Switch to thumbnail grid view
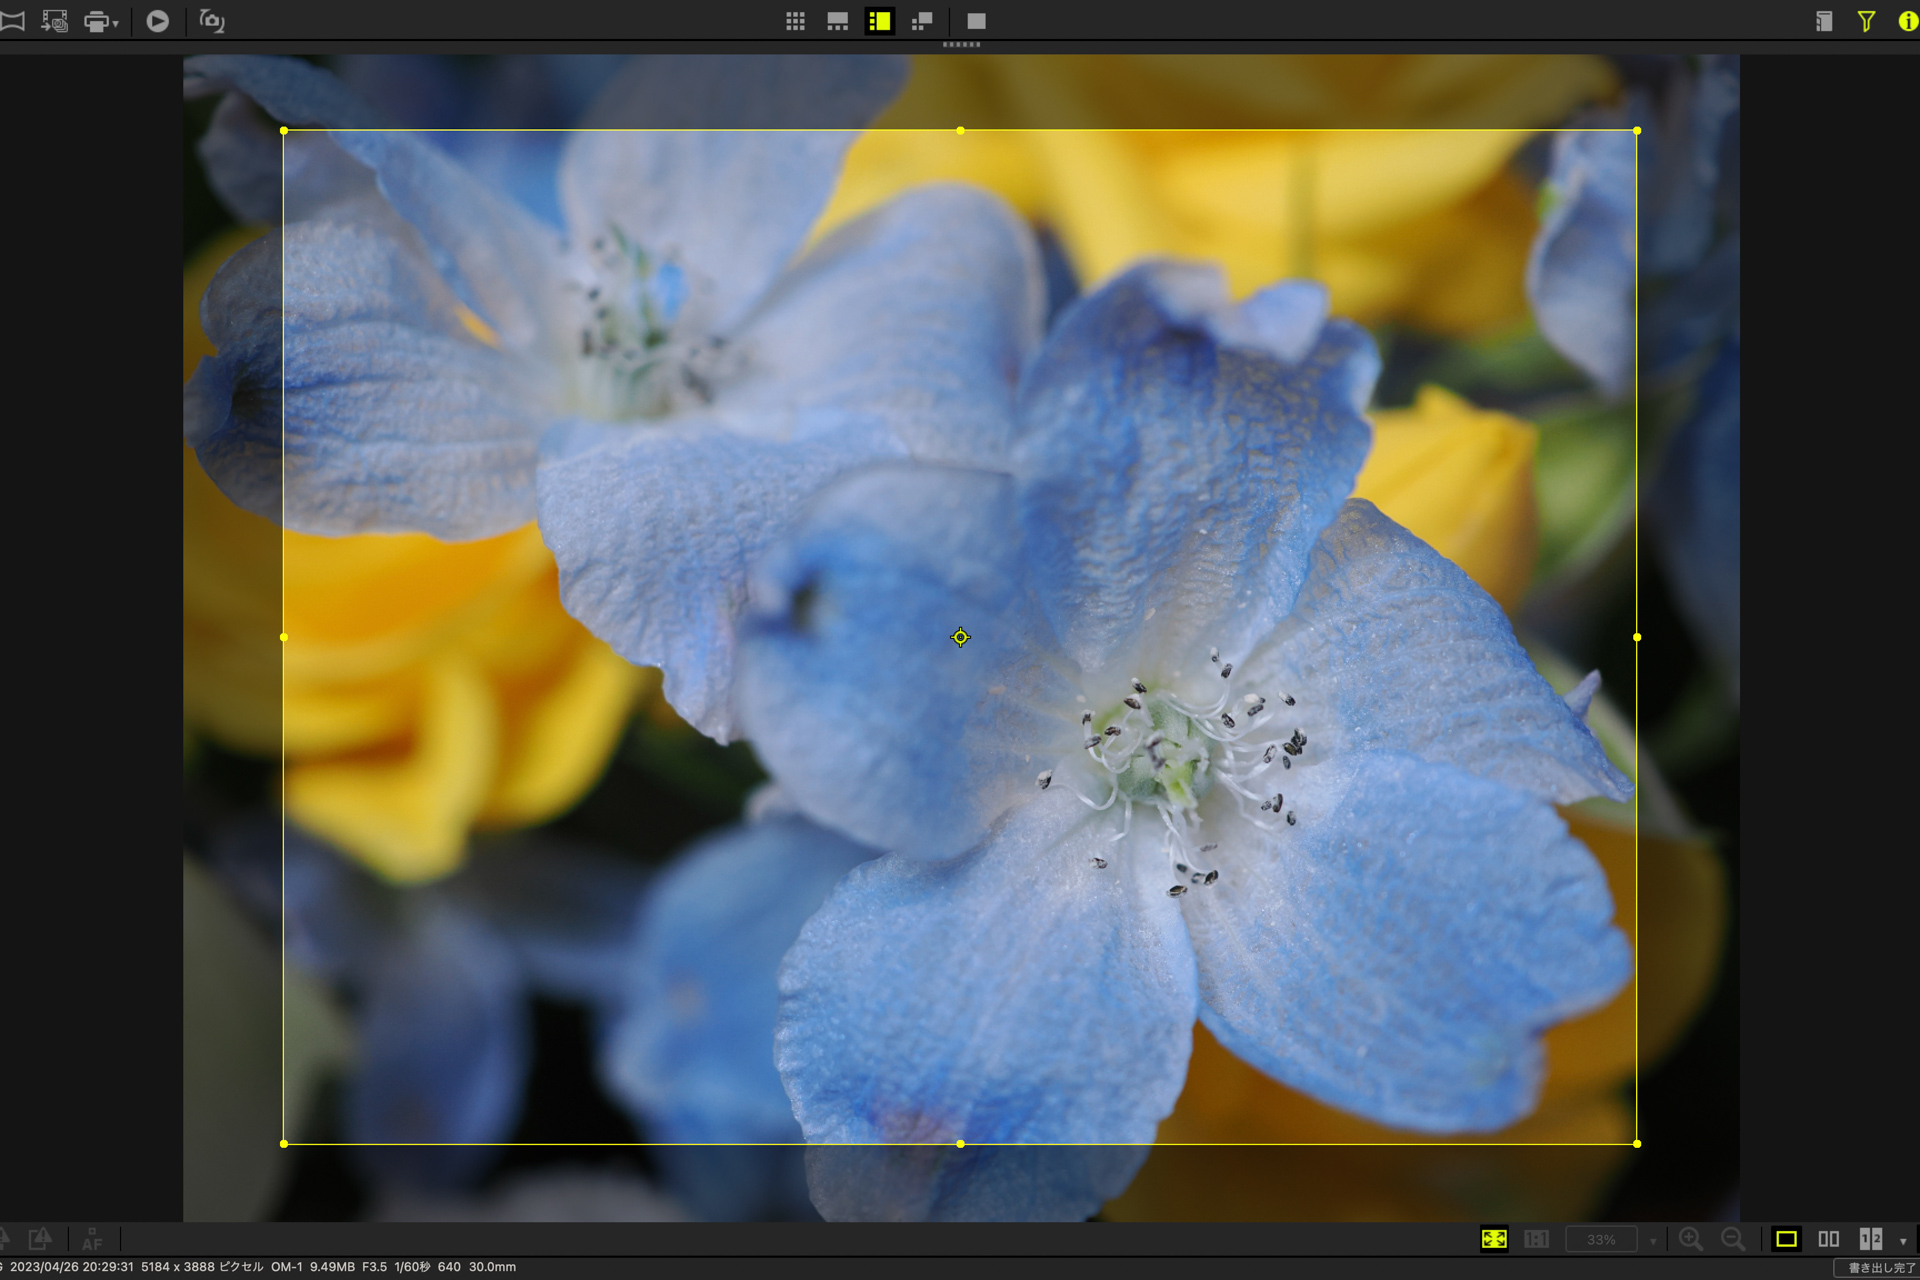Viewport: 1920px width, 1280px height. point(795,21)
